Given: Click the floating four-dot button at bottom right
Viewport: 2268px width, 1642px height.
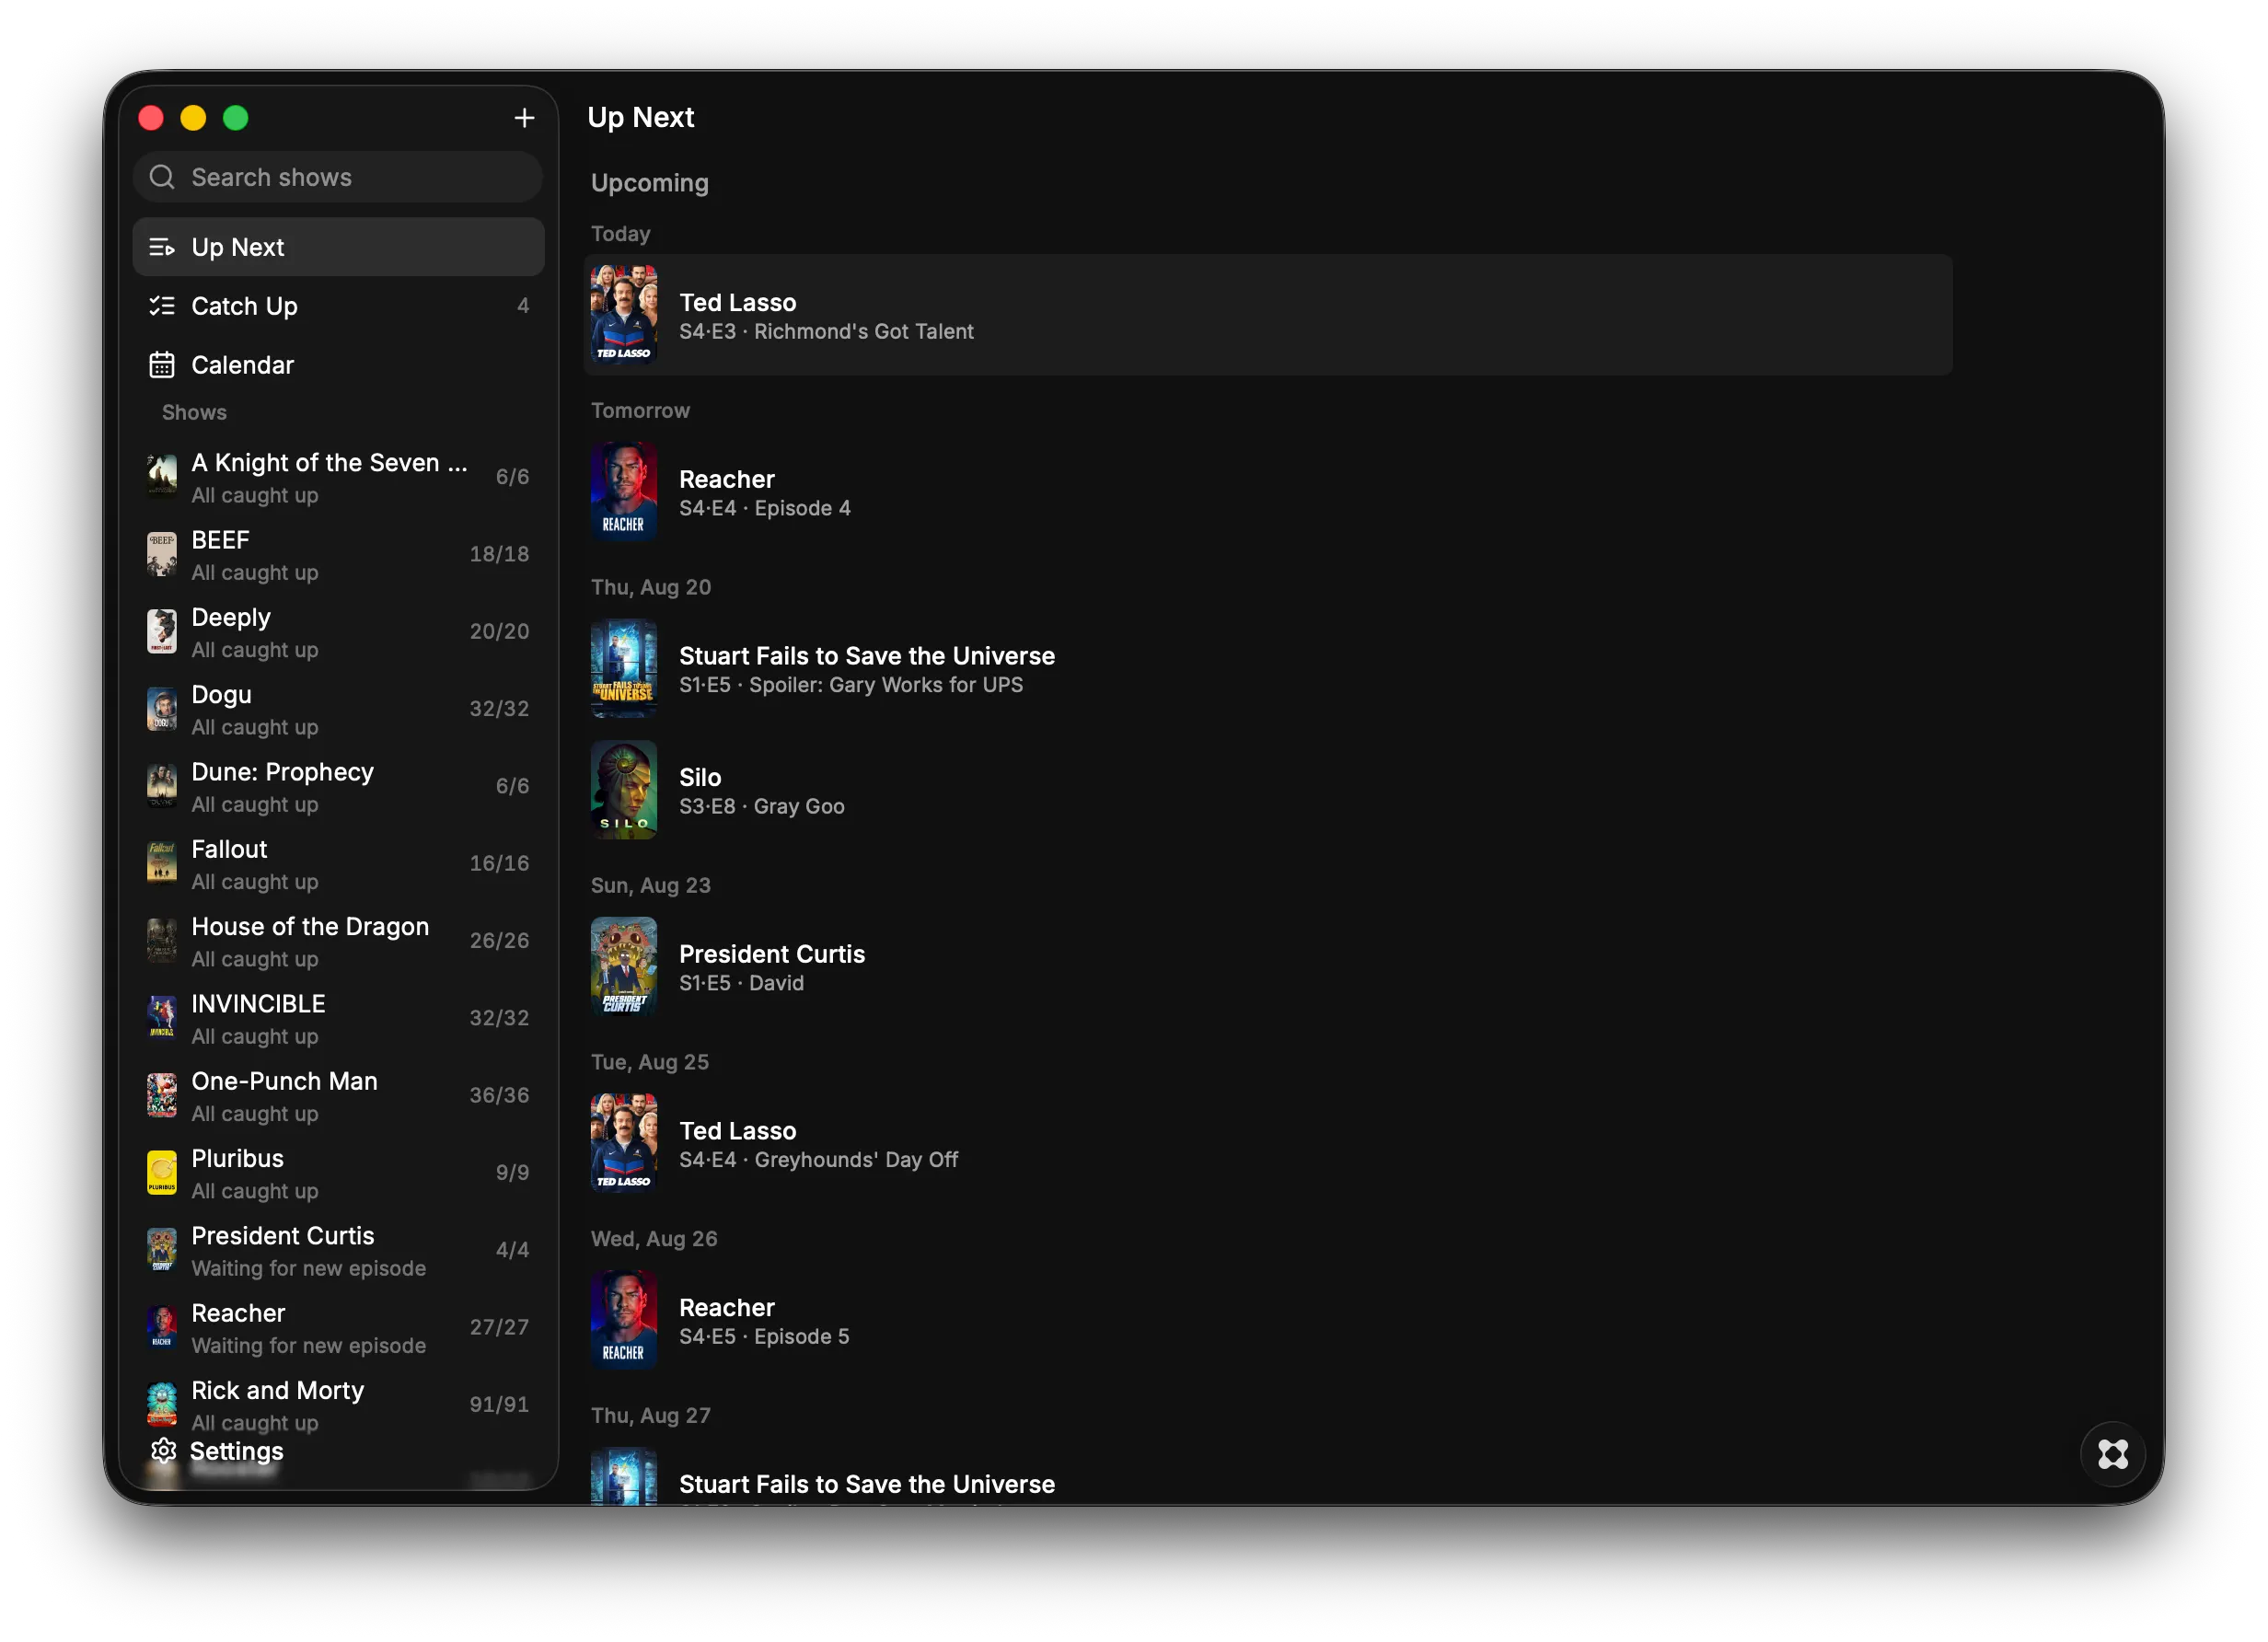Looking at the screenshot, I should [2112, 1454].
